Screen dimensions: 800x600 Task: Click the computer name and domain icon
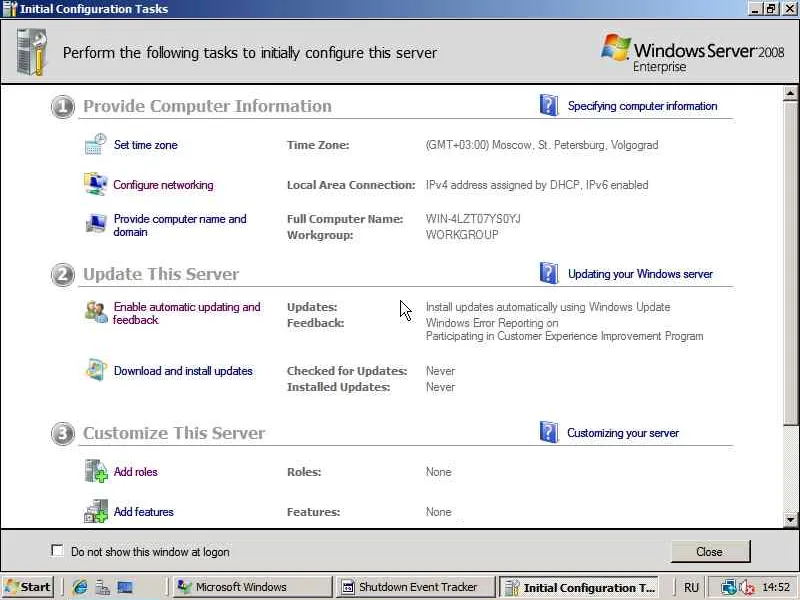tap(95, 223)
